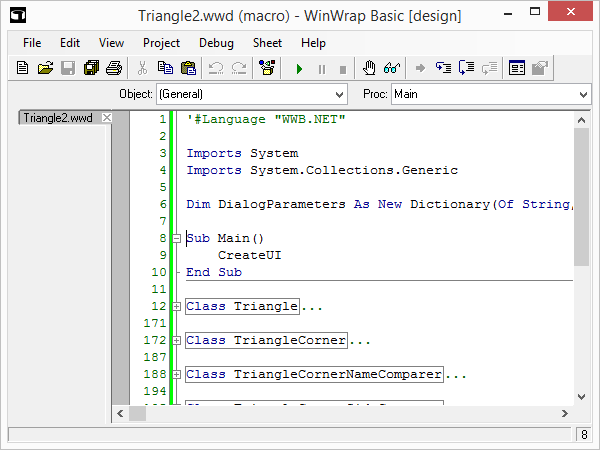Screen dimensions: 600x450
Task: Collapse the Sub Main code block
Action: tap(177, 239)
